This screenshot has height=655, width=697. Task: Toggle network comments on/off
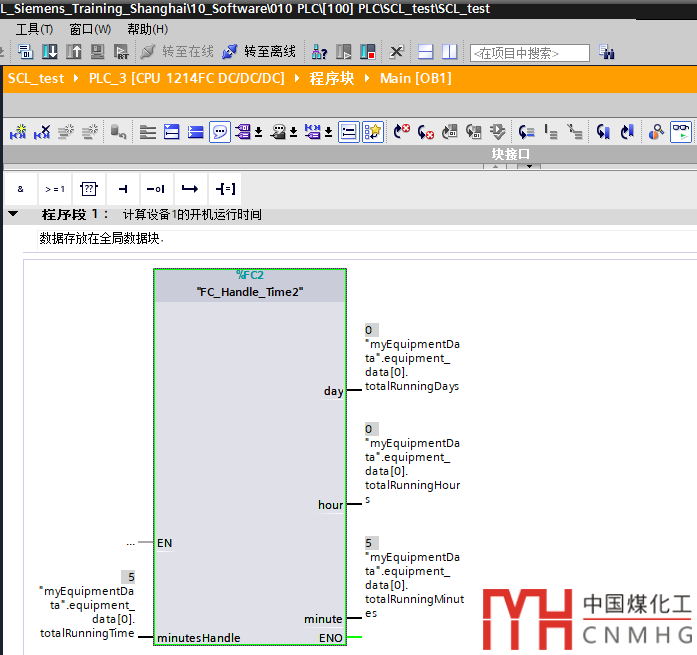point(348,132)
